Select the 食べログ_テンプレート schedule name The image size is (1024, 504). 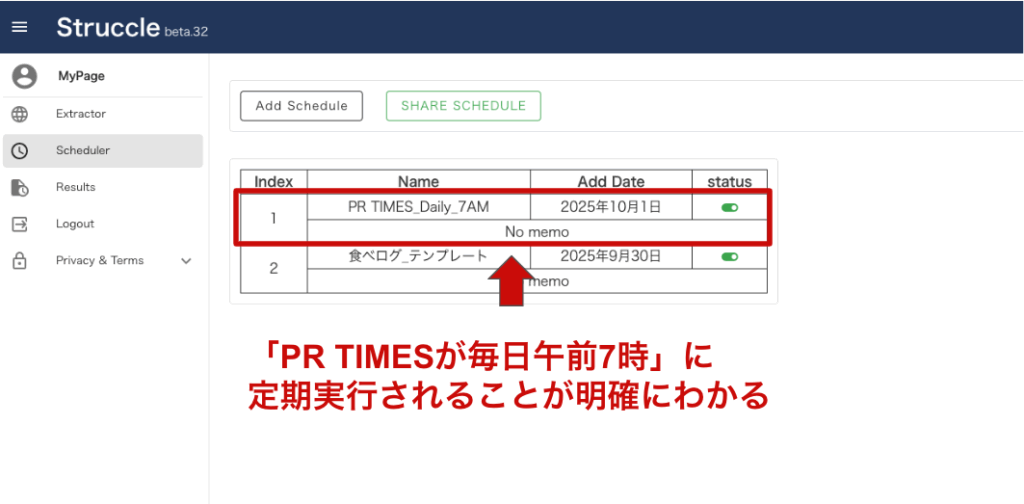pos(418,256)
